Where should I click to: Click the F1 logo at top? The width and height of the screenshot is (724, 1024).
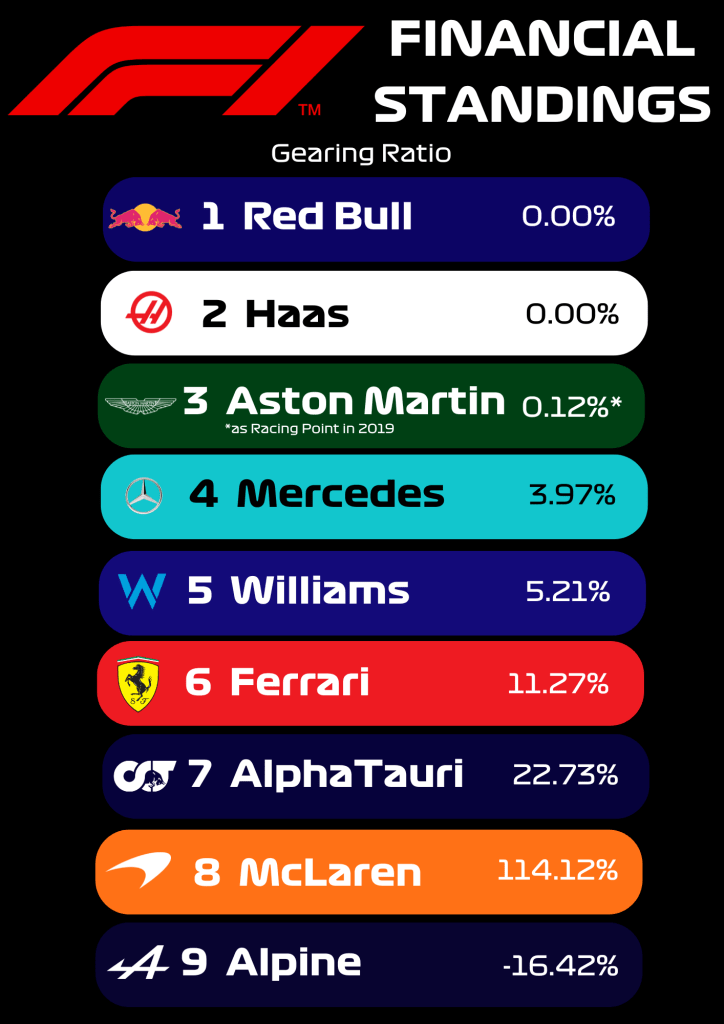(x=185, y=70)
